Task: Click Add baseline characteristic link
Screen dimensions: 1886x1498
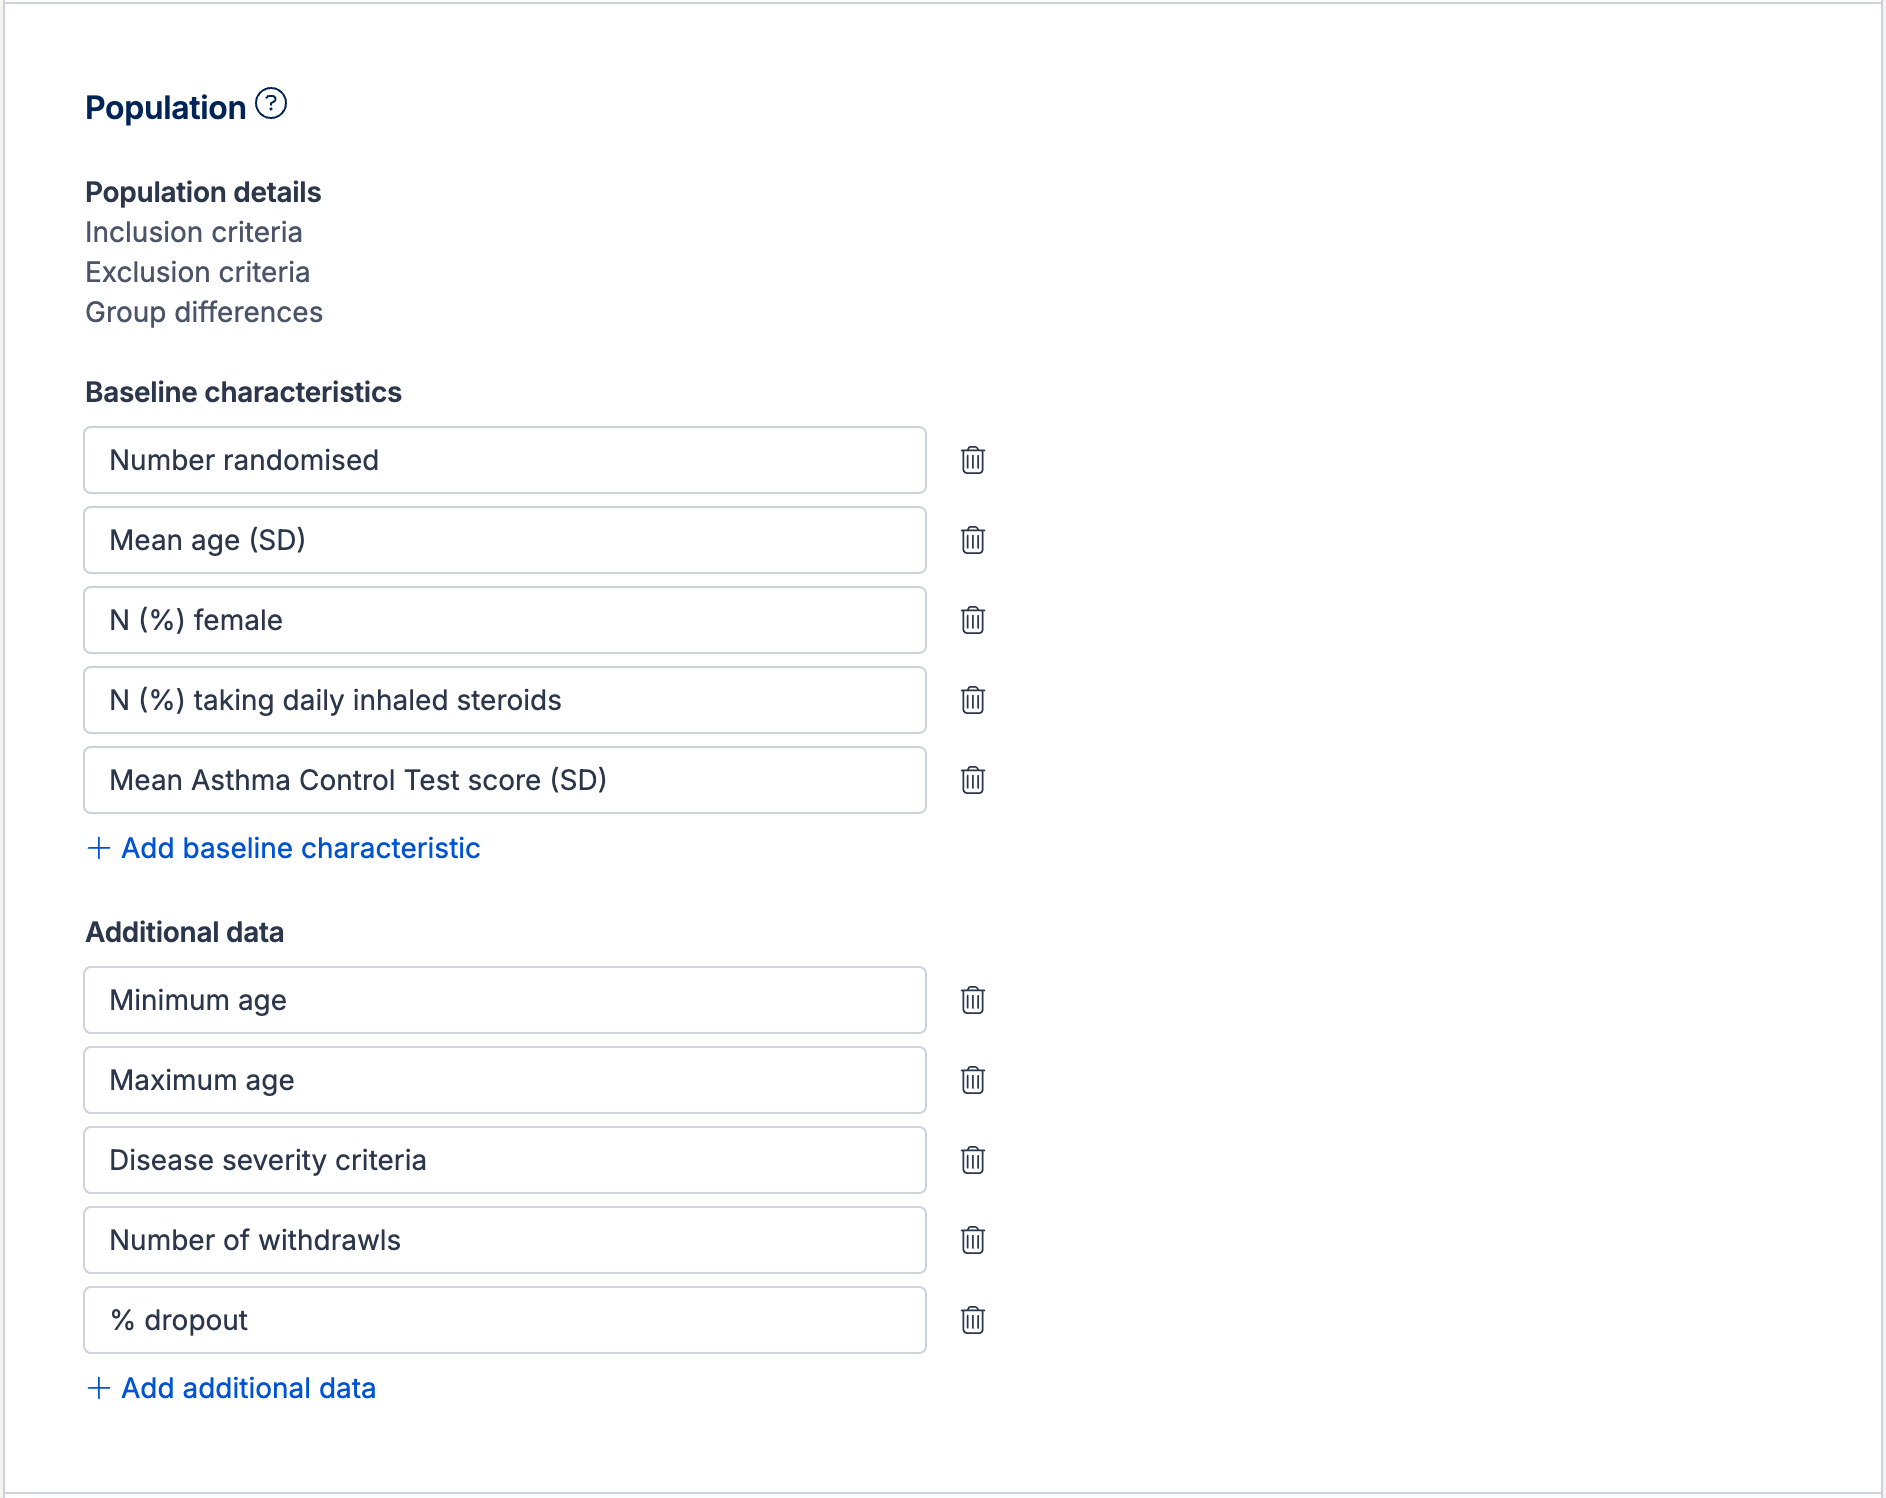Action: (284, 848)
